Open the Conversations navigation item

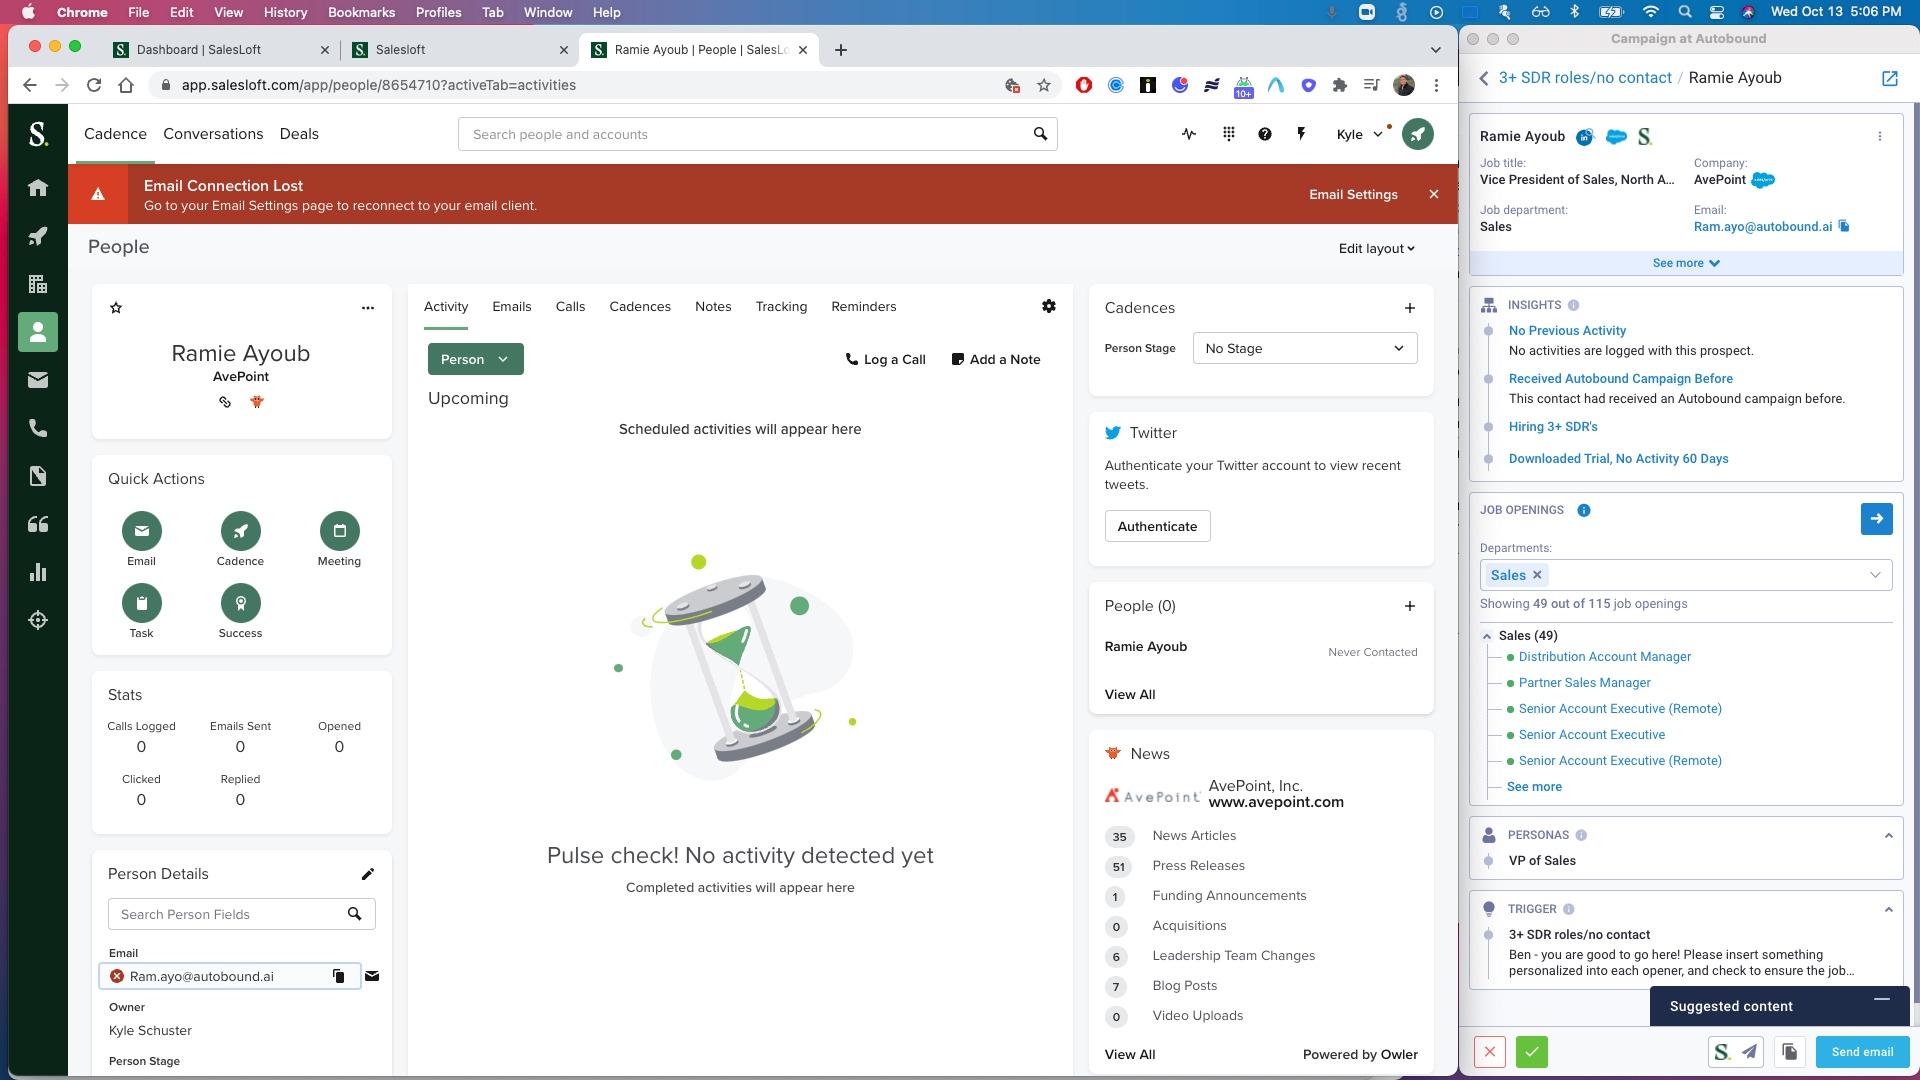(x=213, y=134)
